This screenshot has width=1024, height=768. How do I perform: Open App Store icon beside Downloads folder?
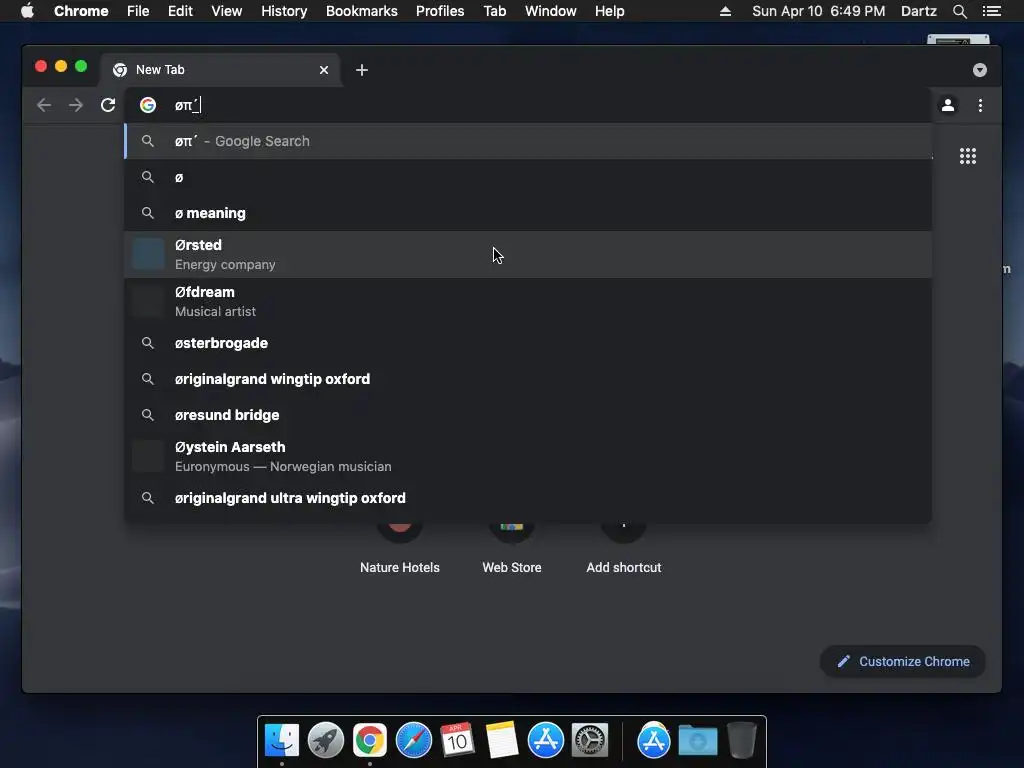coord(654,741)
